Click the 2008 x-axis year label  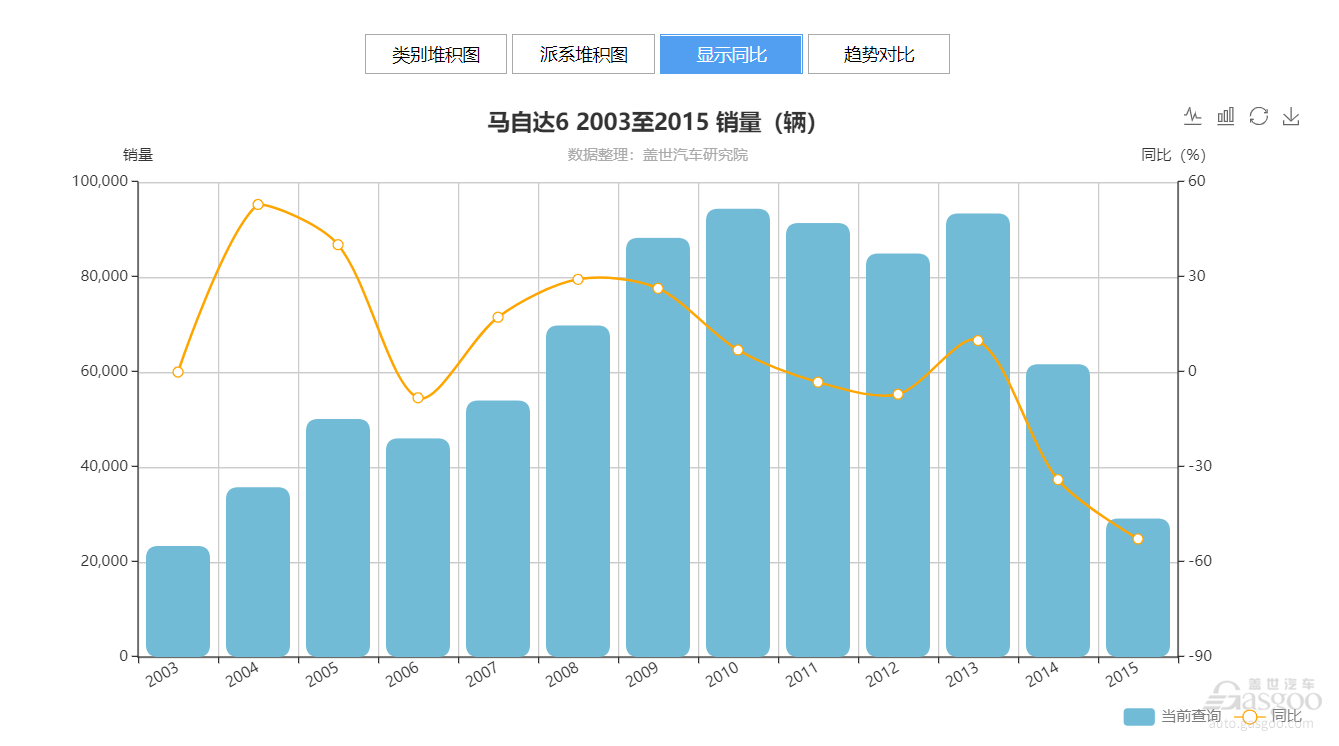(x=562, y=677)
